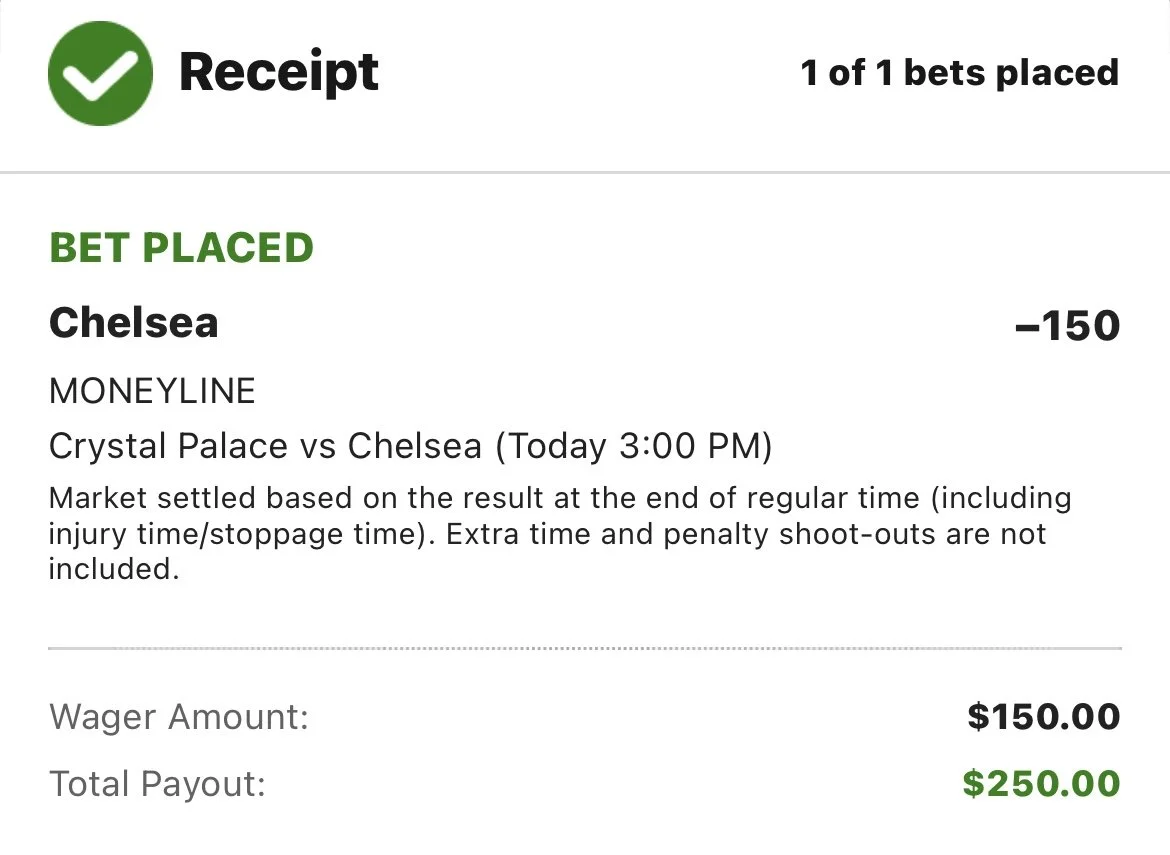Click the solid separator line below the header
The height and width of the screenshot is (855, 1170).
585,173
